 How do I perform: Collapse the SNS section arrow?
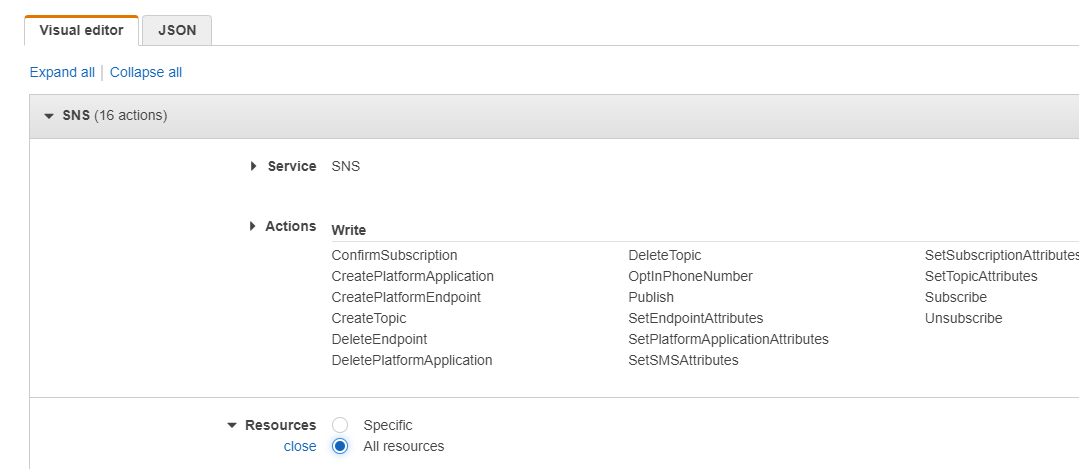(49, 116)
